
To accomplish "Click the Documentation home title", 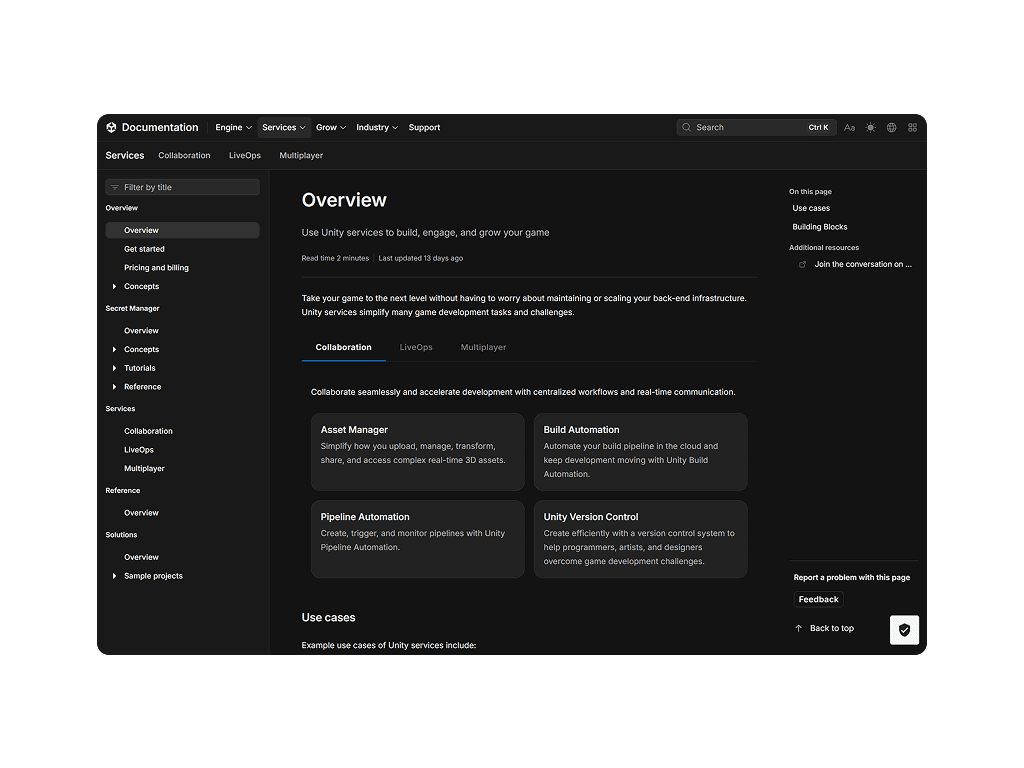I will tap(160, 127).
